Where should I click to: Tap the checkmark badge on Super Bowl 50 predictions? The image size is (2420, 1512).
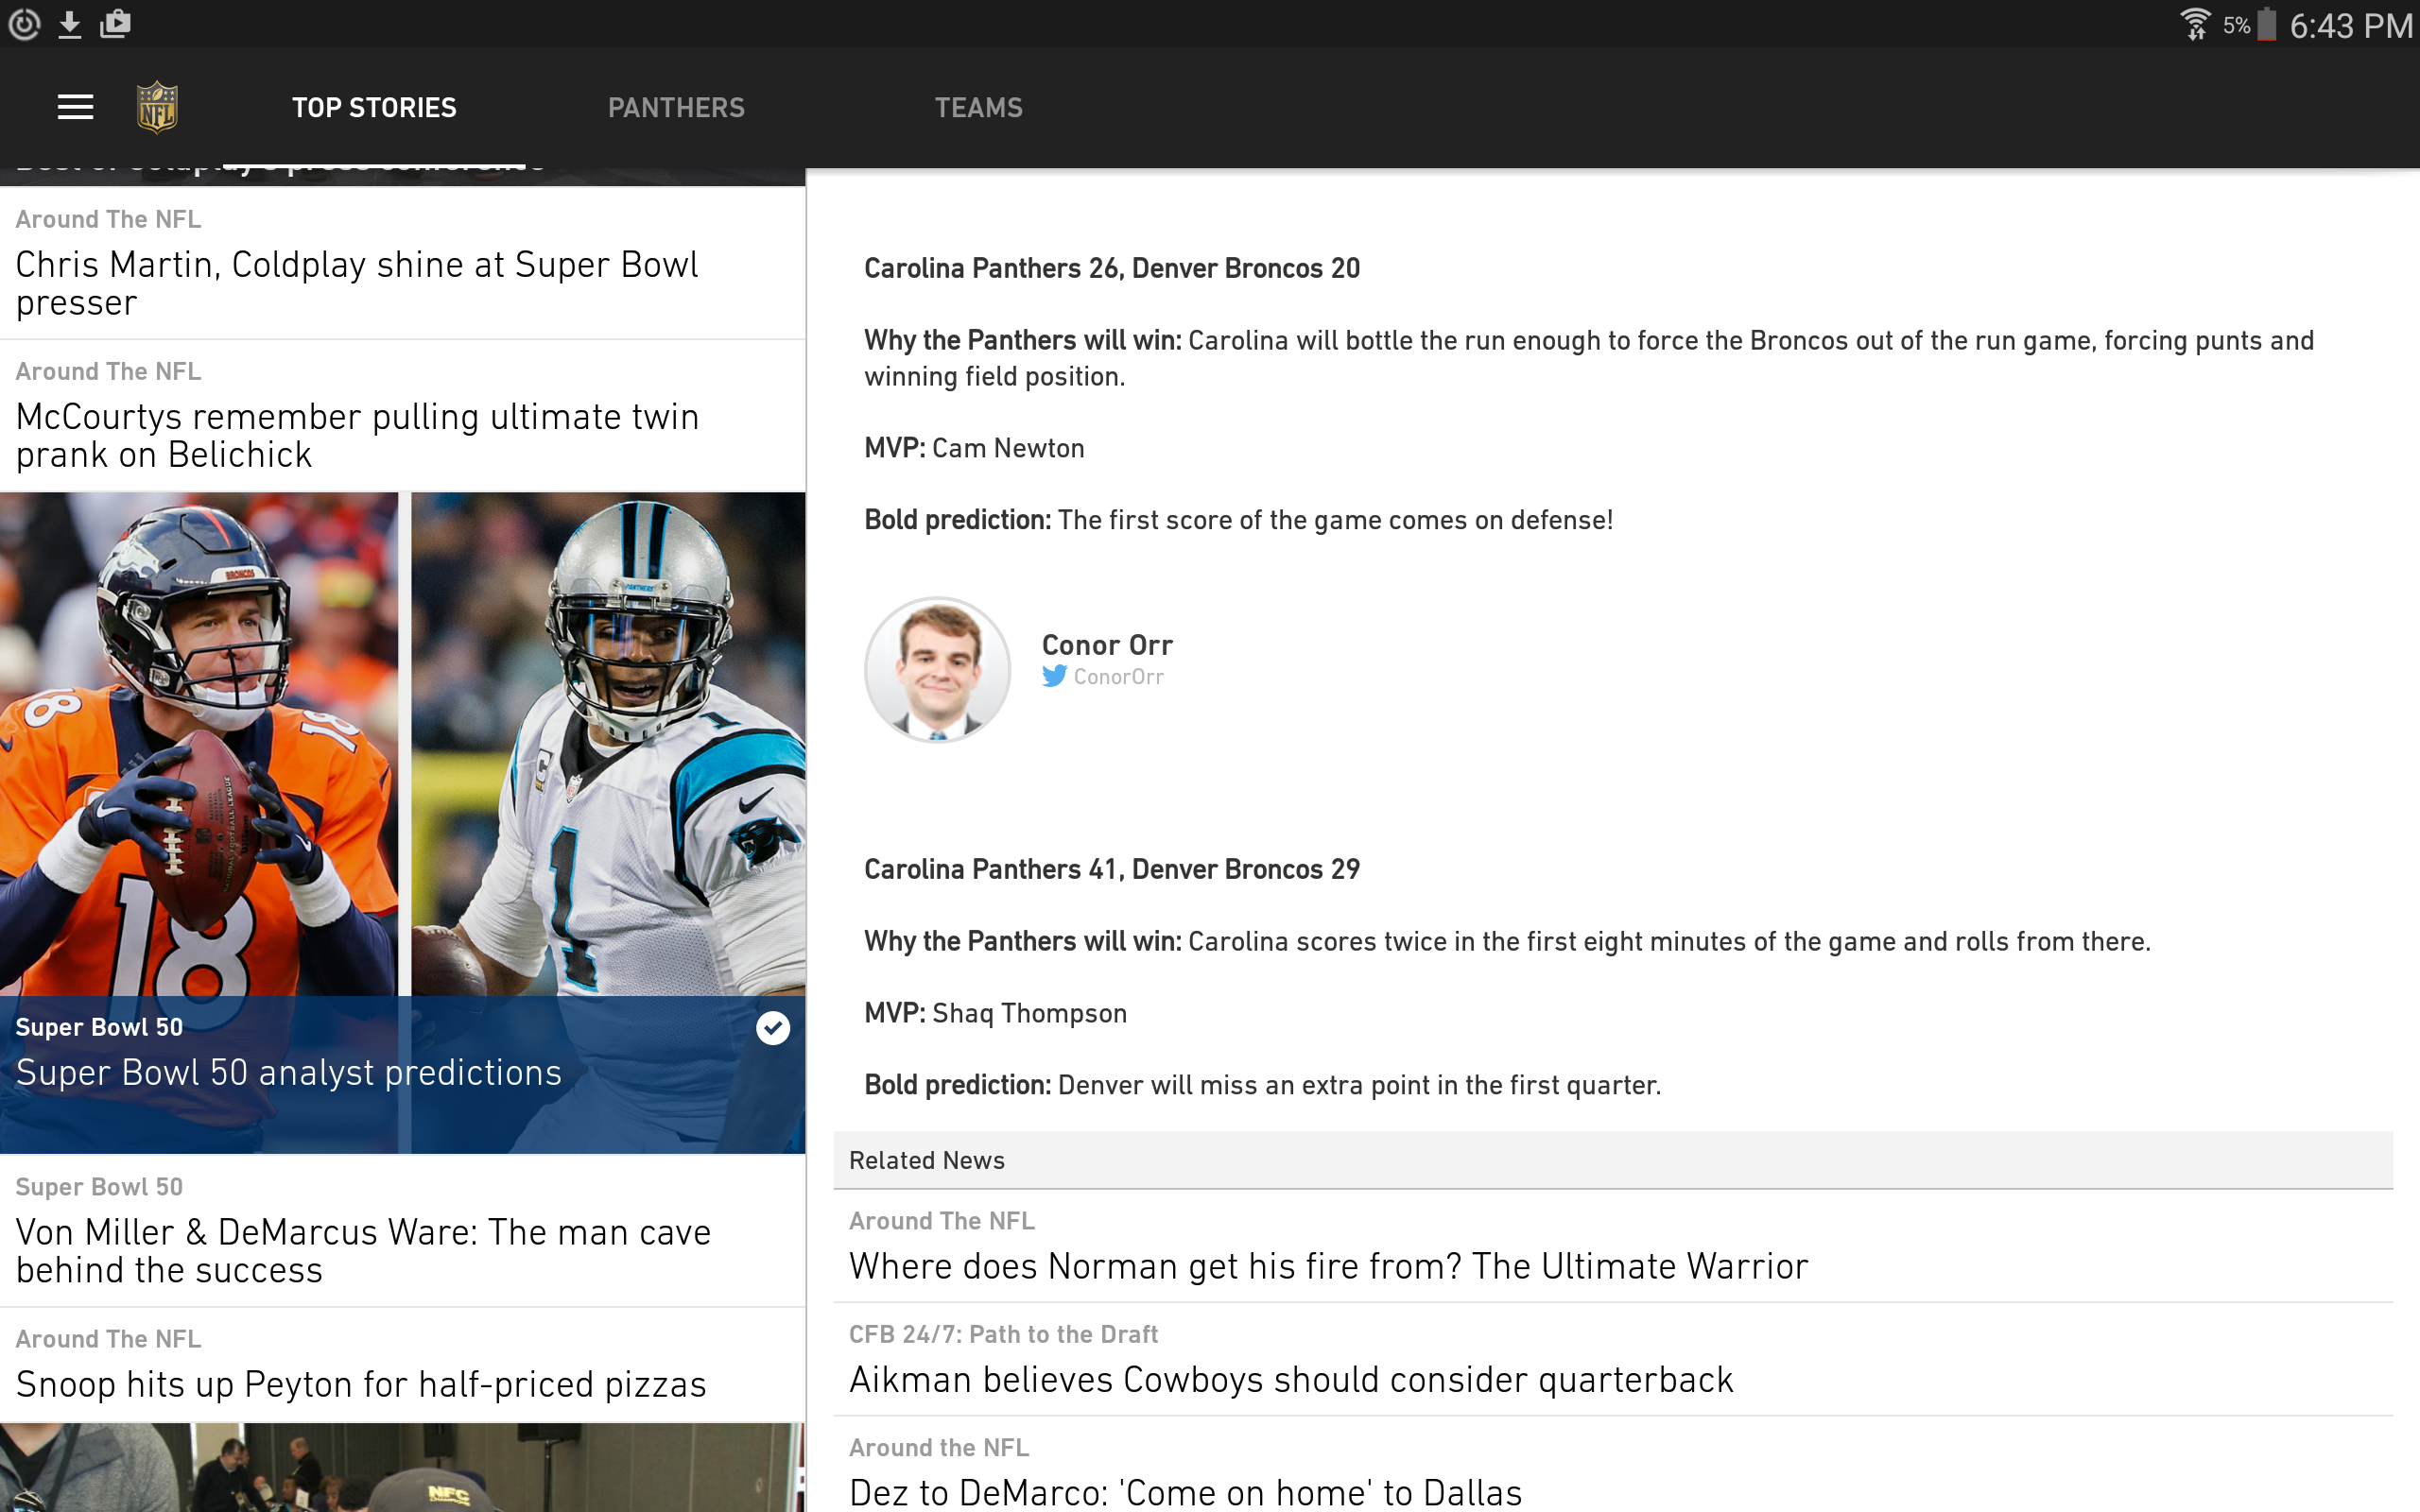tap(772, 1028)
